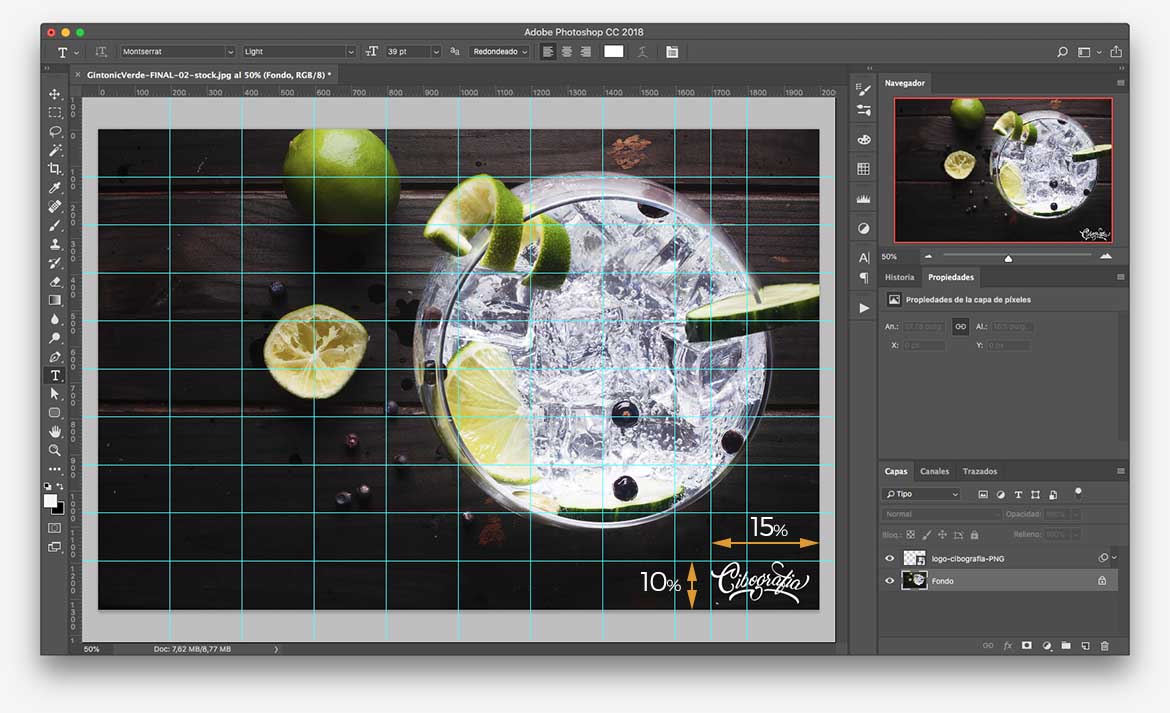Screen dimensions: 1170x713
Task: Open the Montserrat font family dropdown
Action: pyautogui.click(x=179, y=52)
